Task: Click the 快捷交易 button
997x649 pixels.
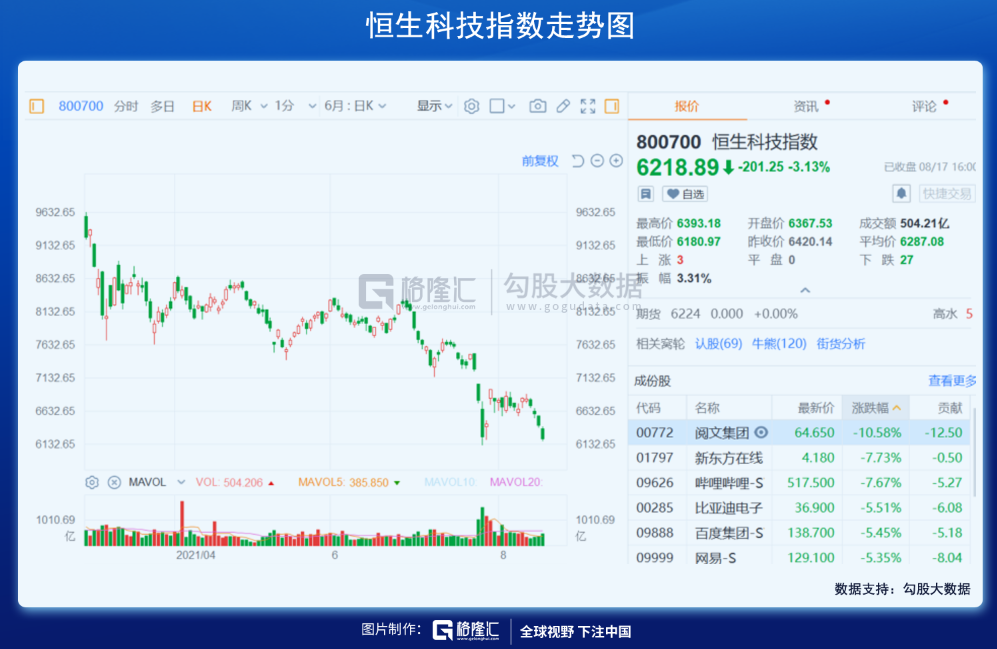Action: pos(947,193)
